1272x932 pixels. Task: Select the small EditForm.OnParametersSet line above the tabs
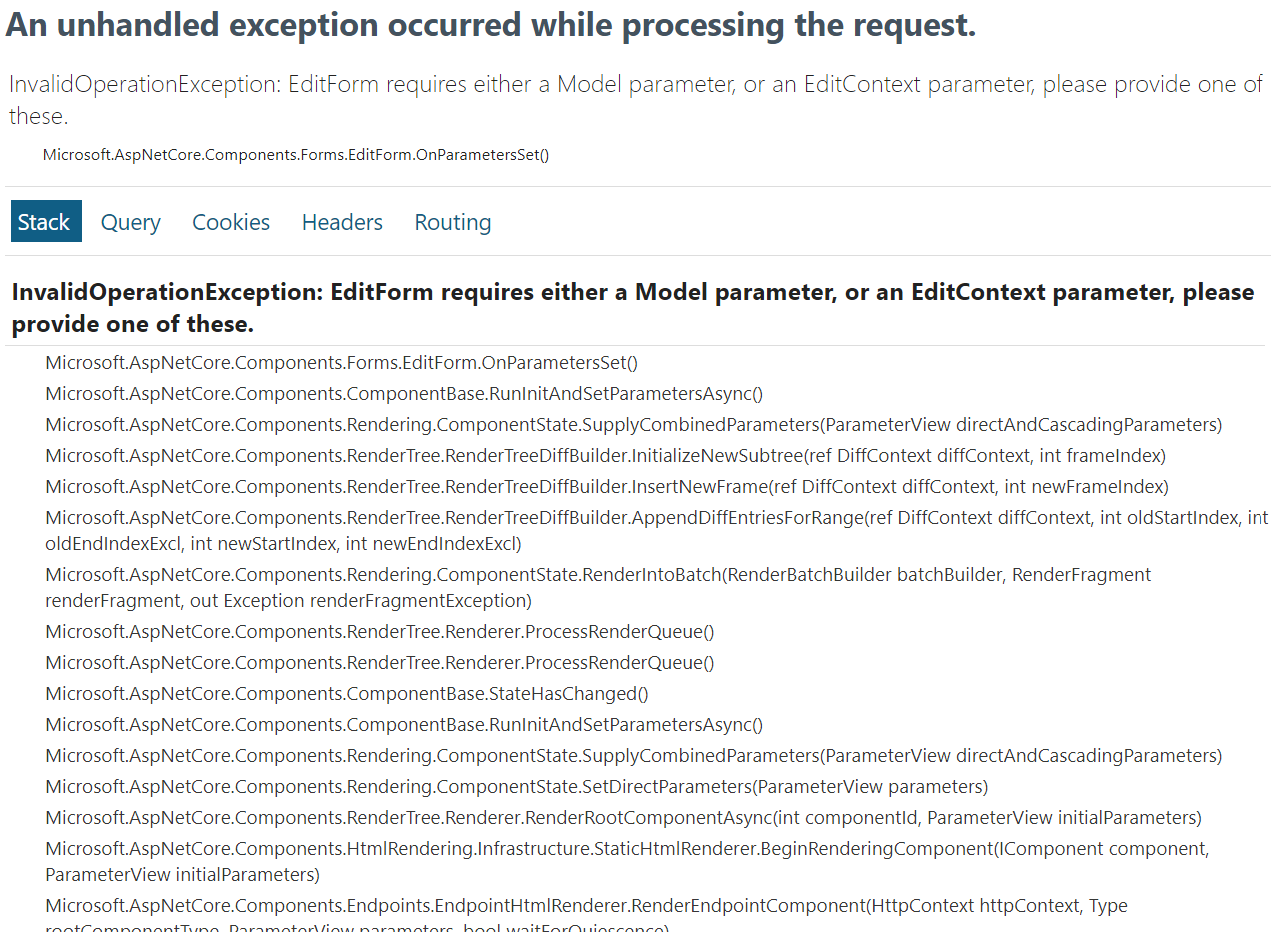296,154
